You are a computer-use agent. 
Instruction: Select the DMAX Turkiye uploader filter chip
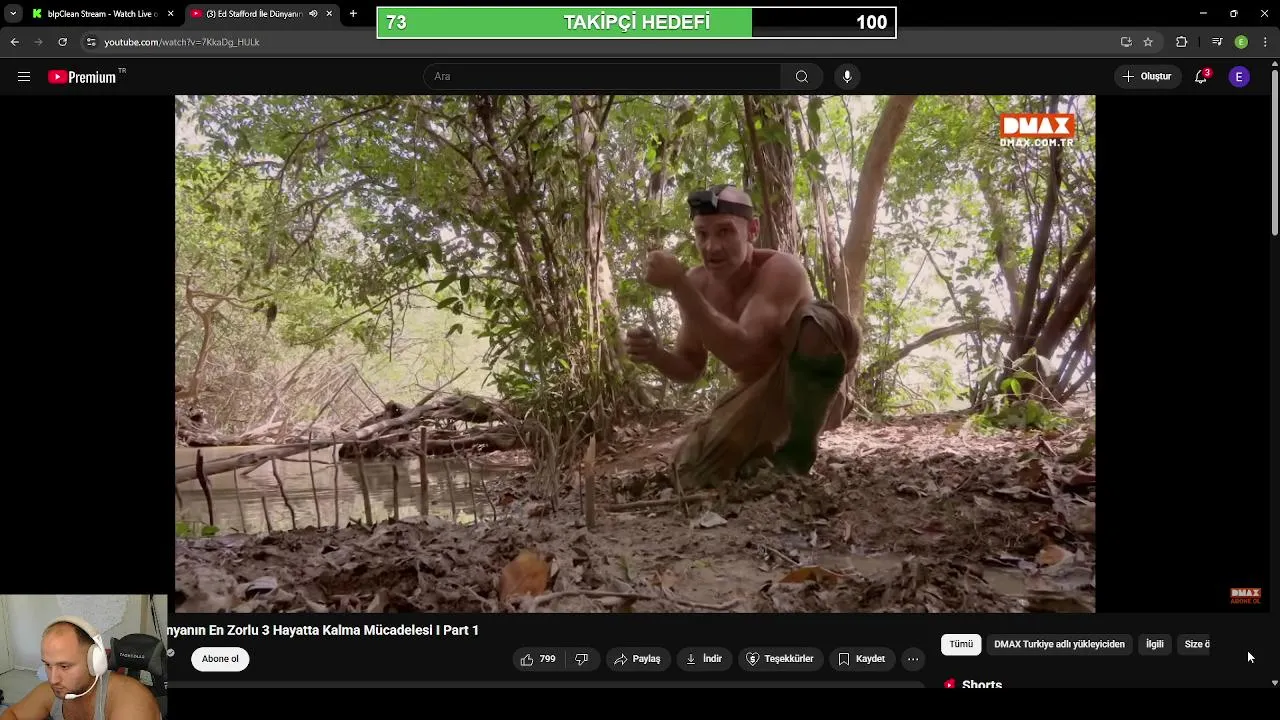pos(1059,645)
